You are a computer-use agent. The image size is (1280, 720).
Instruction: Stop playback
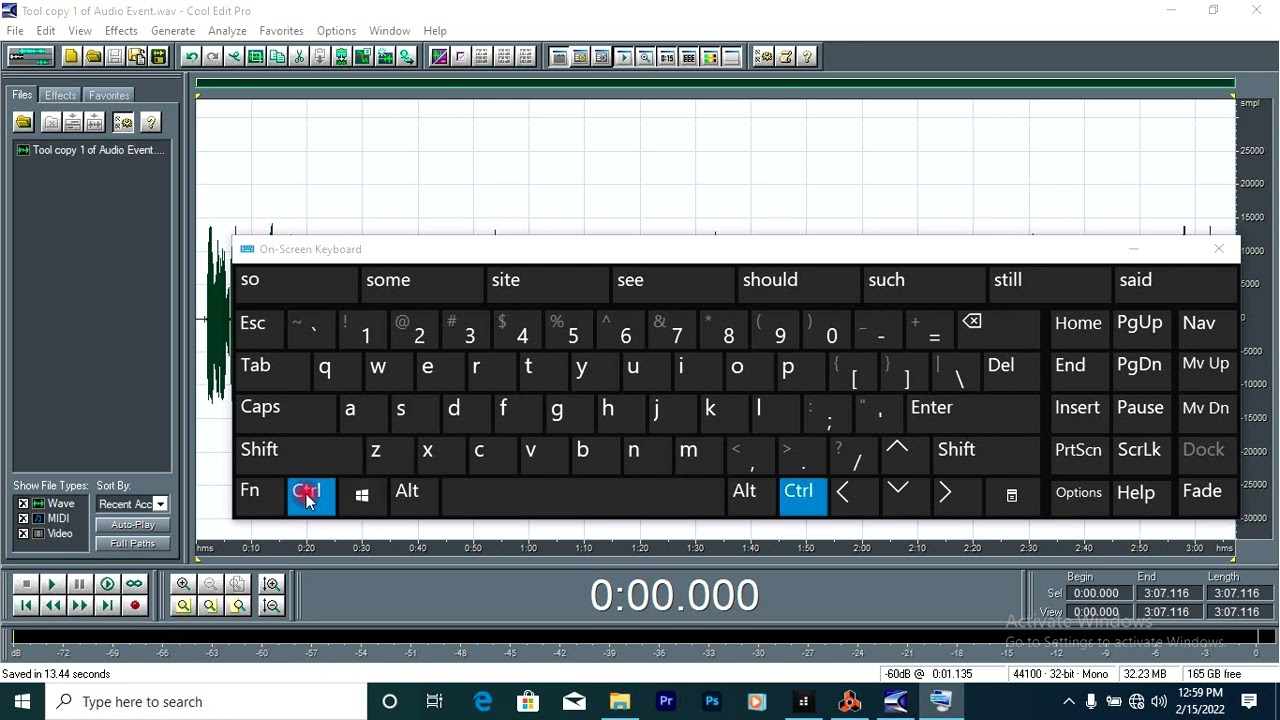25,584
